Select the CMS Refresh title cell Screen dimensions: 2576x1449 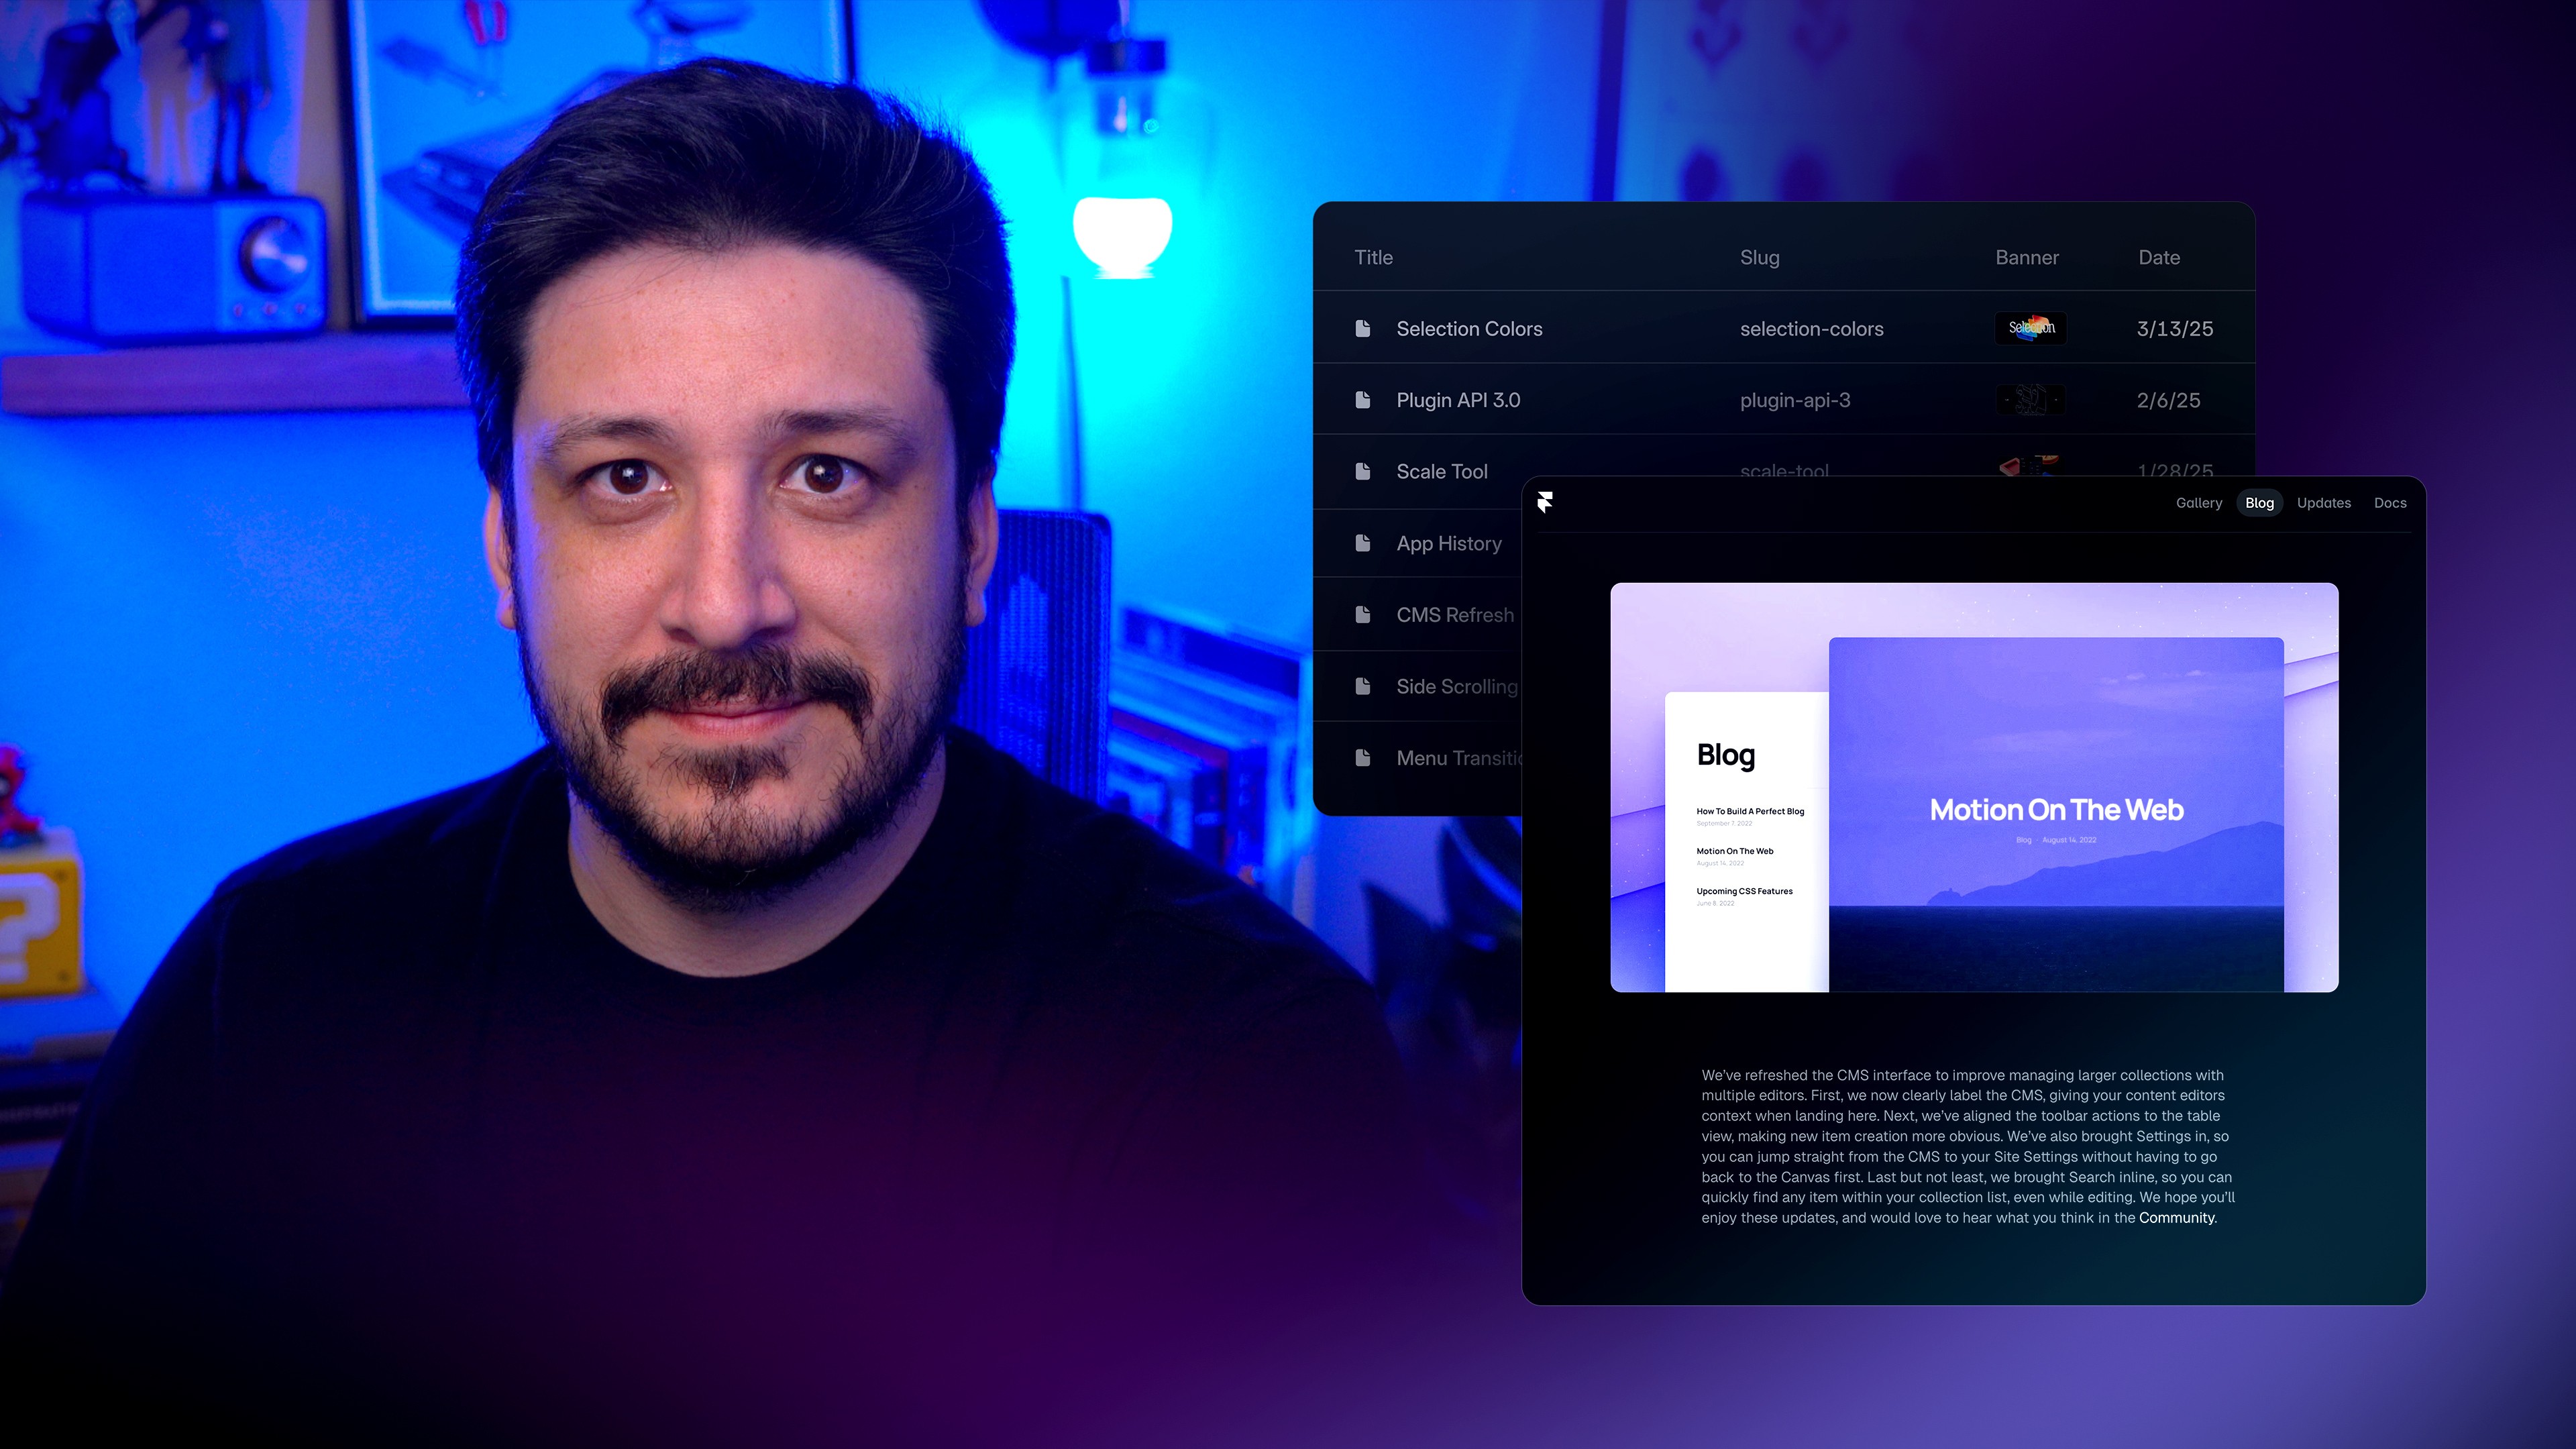[1455, 615]
